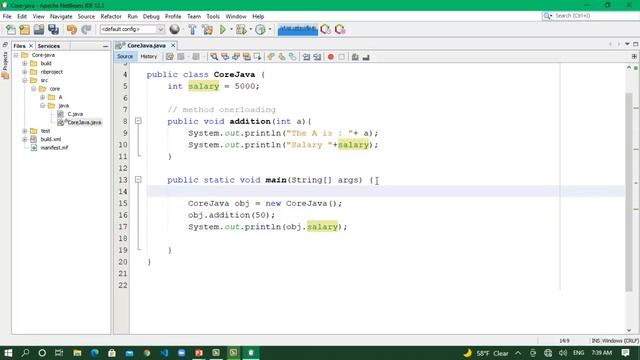Screen dimensions: 640x360
Task: Click the Clean and Build Project icon
Action: pos(207,29)
